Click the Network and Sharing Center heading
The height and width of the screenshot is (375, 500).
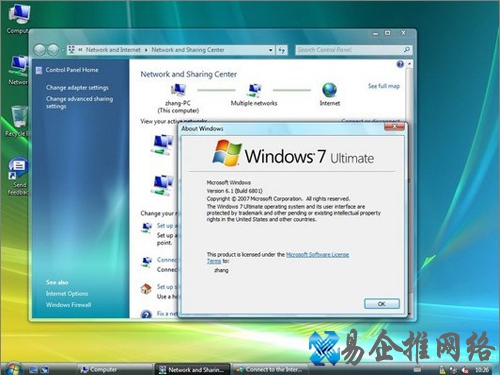188,74
